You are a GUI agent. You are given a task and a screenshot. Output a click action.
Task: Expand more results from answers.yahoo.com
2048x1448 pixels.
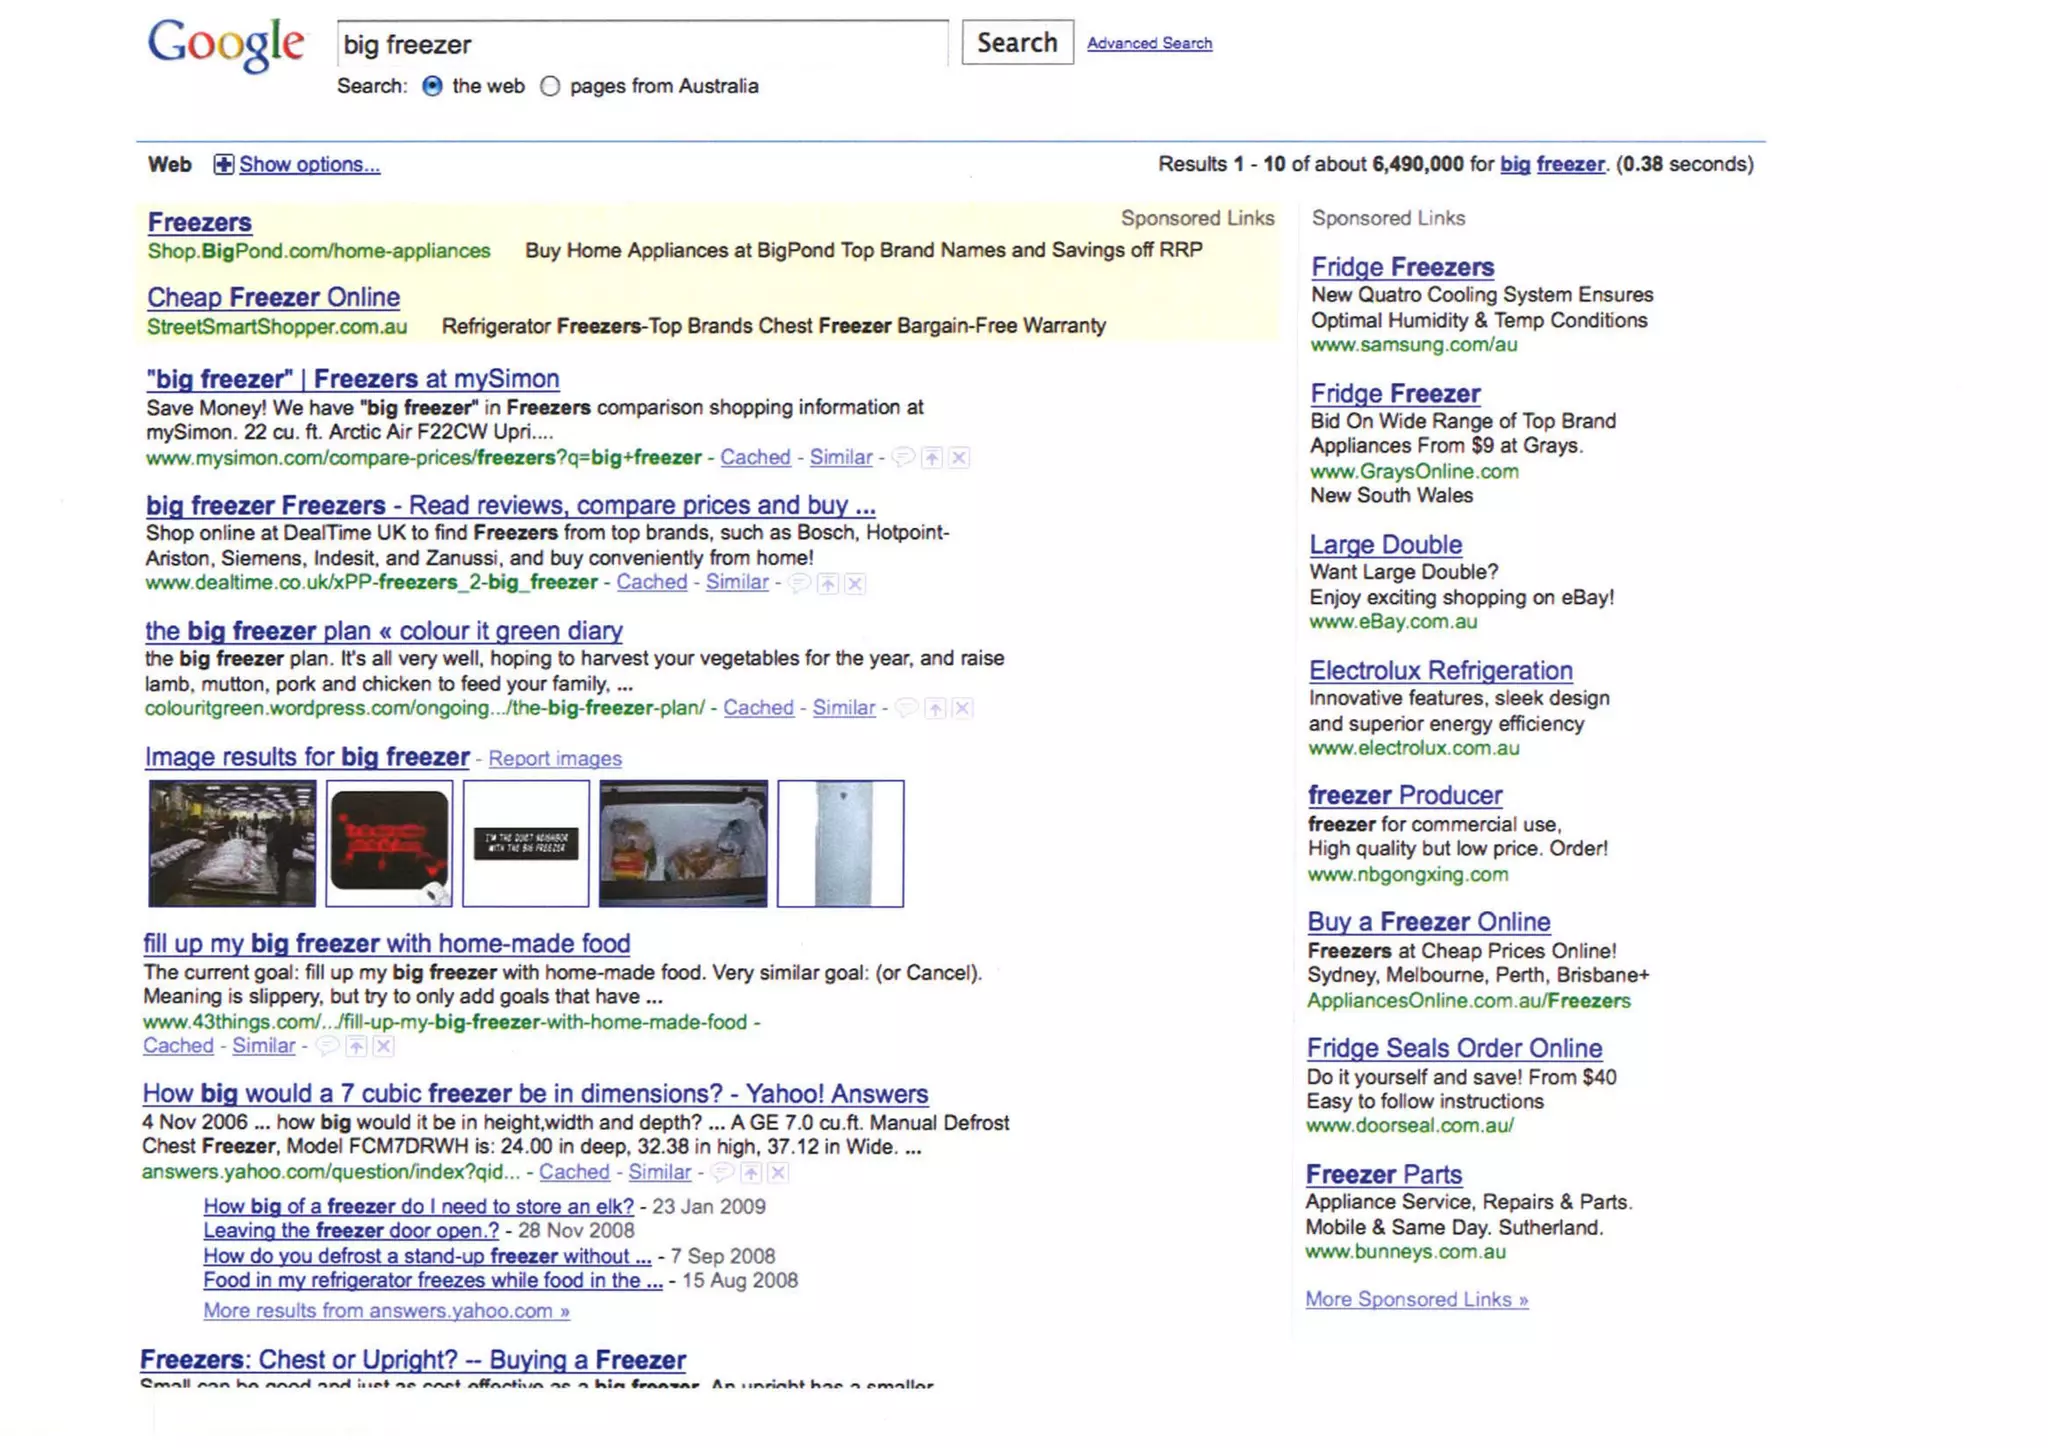(x=386, y=1311)
